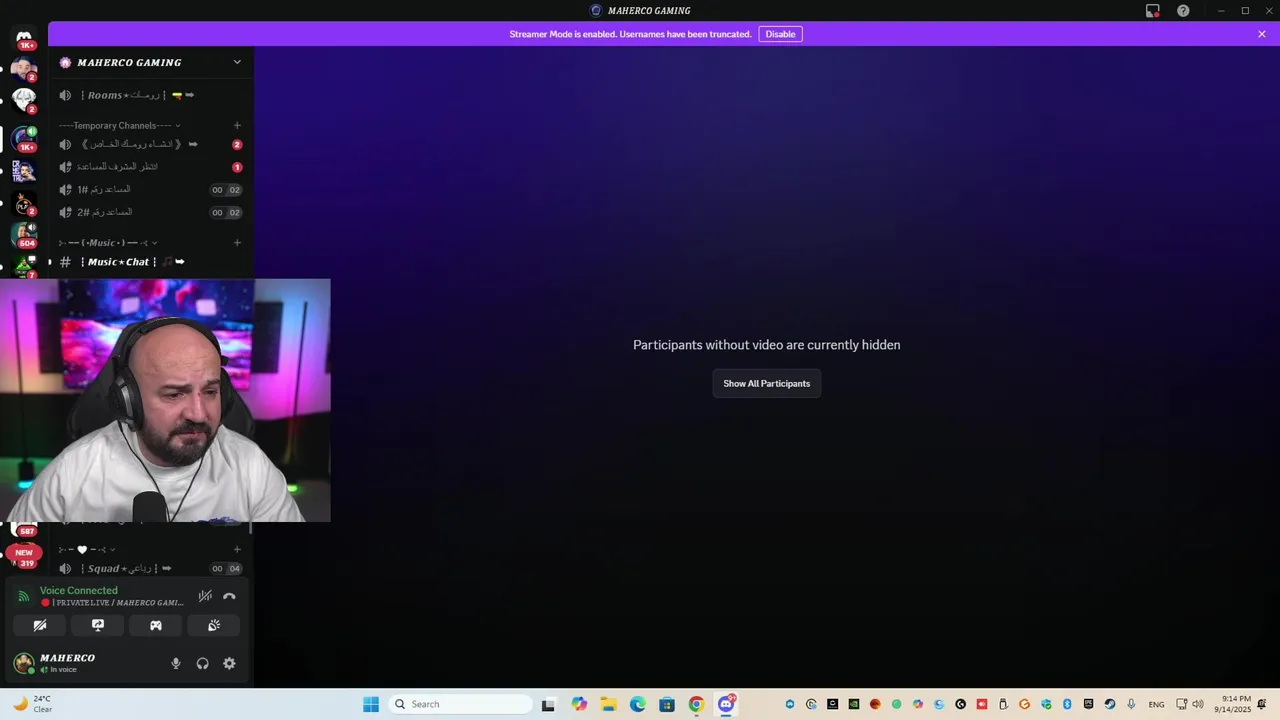Open server with 504 badge
The height and width of the screenshot is (720, 1280).
pyautogui.click(x=24, y=235)
